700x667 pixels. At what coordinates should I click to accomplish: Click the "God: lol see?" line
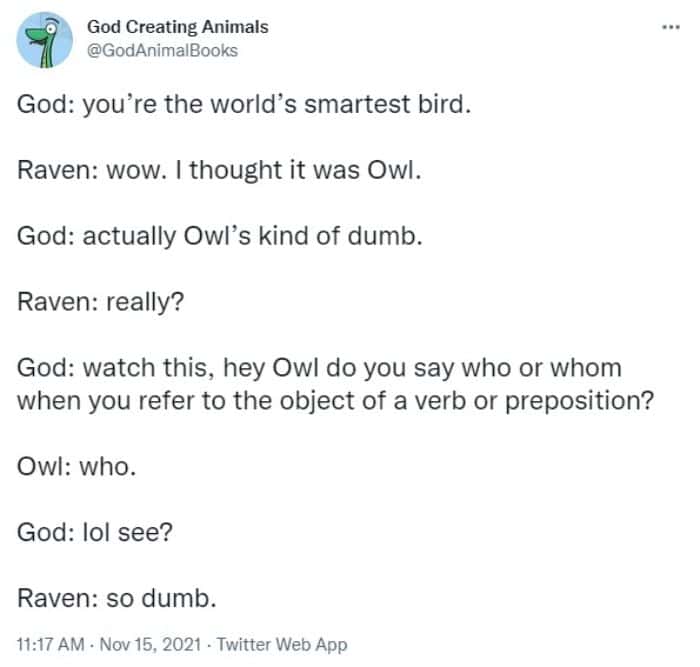click(96, 533)
